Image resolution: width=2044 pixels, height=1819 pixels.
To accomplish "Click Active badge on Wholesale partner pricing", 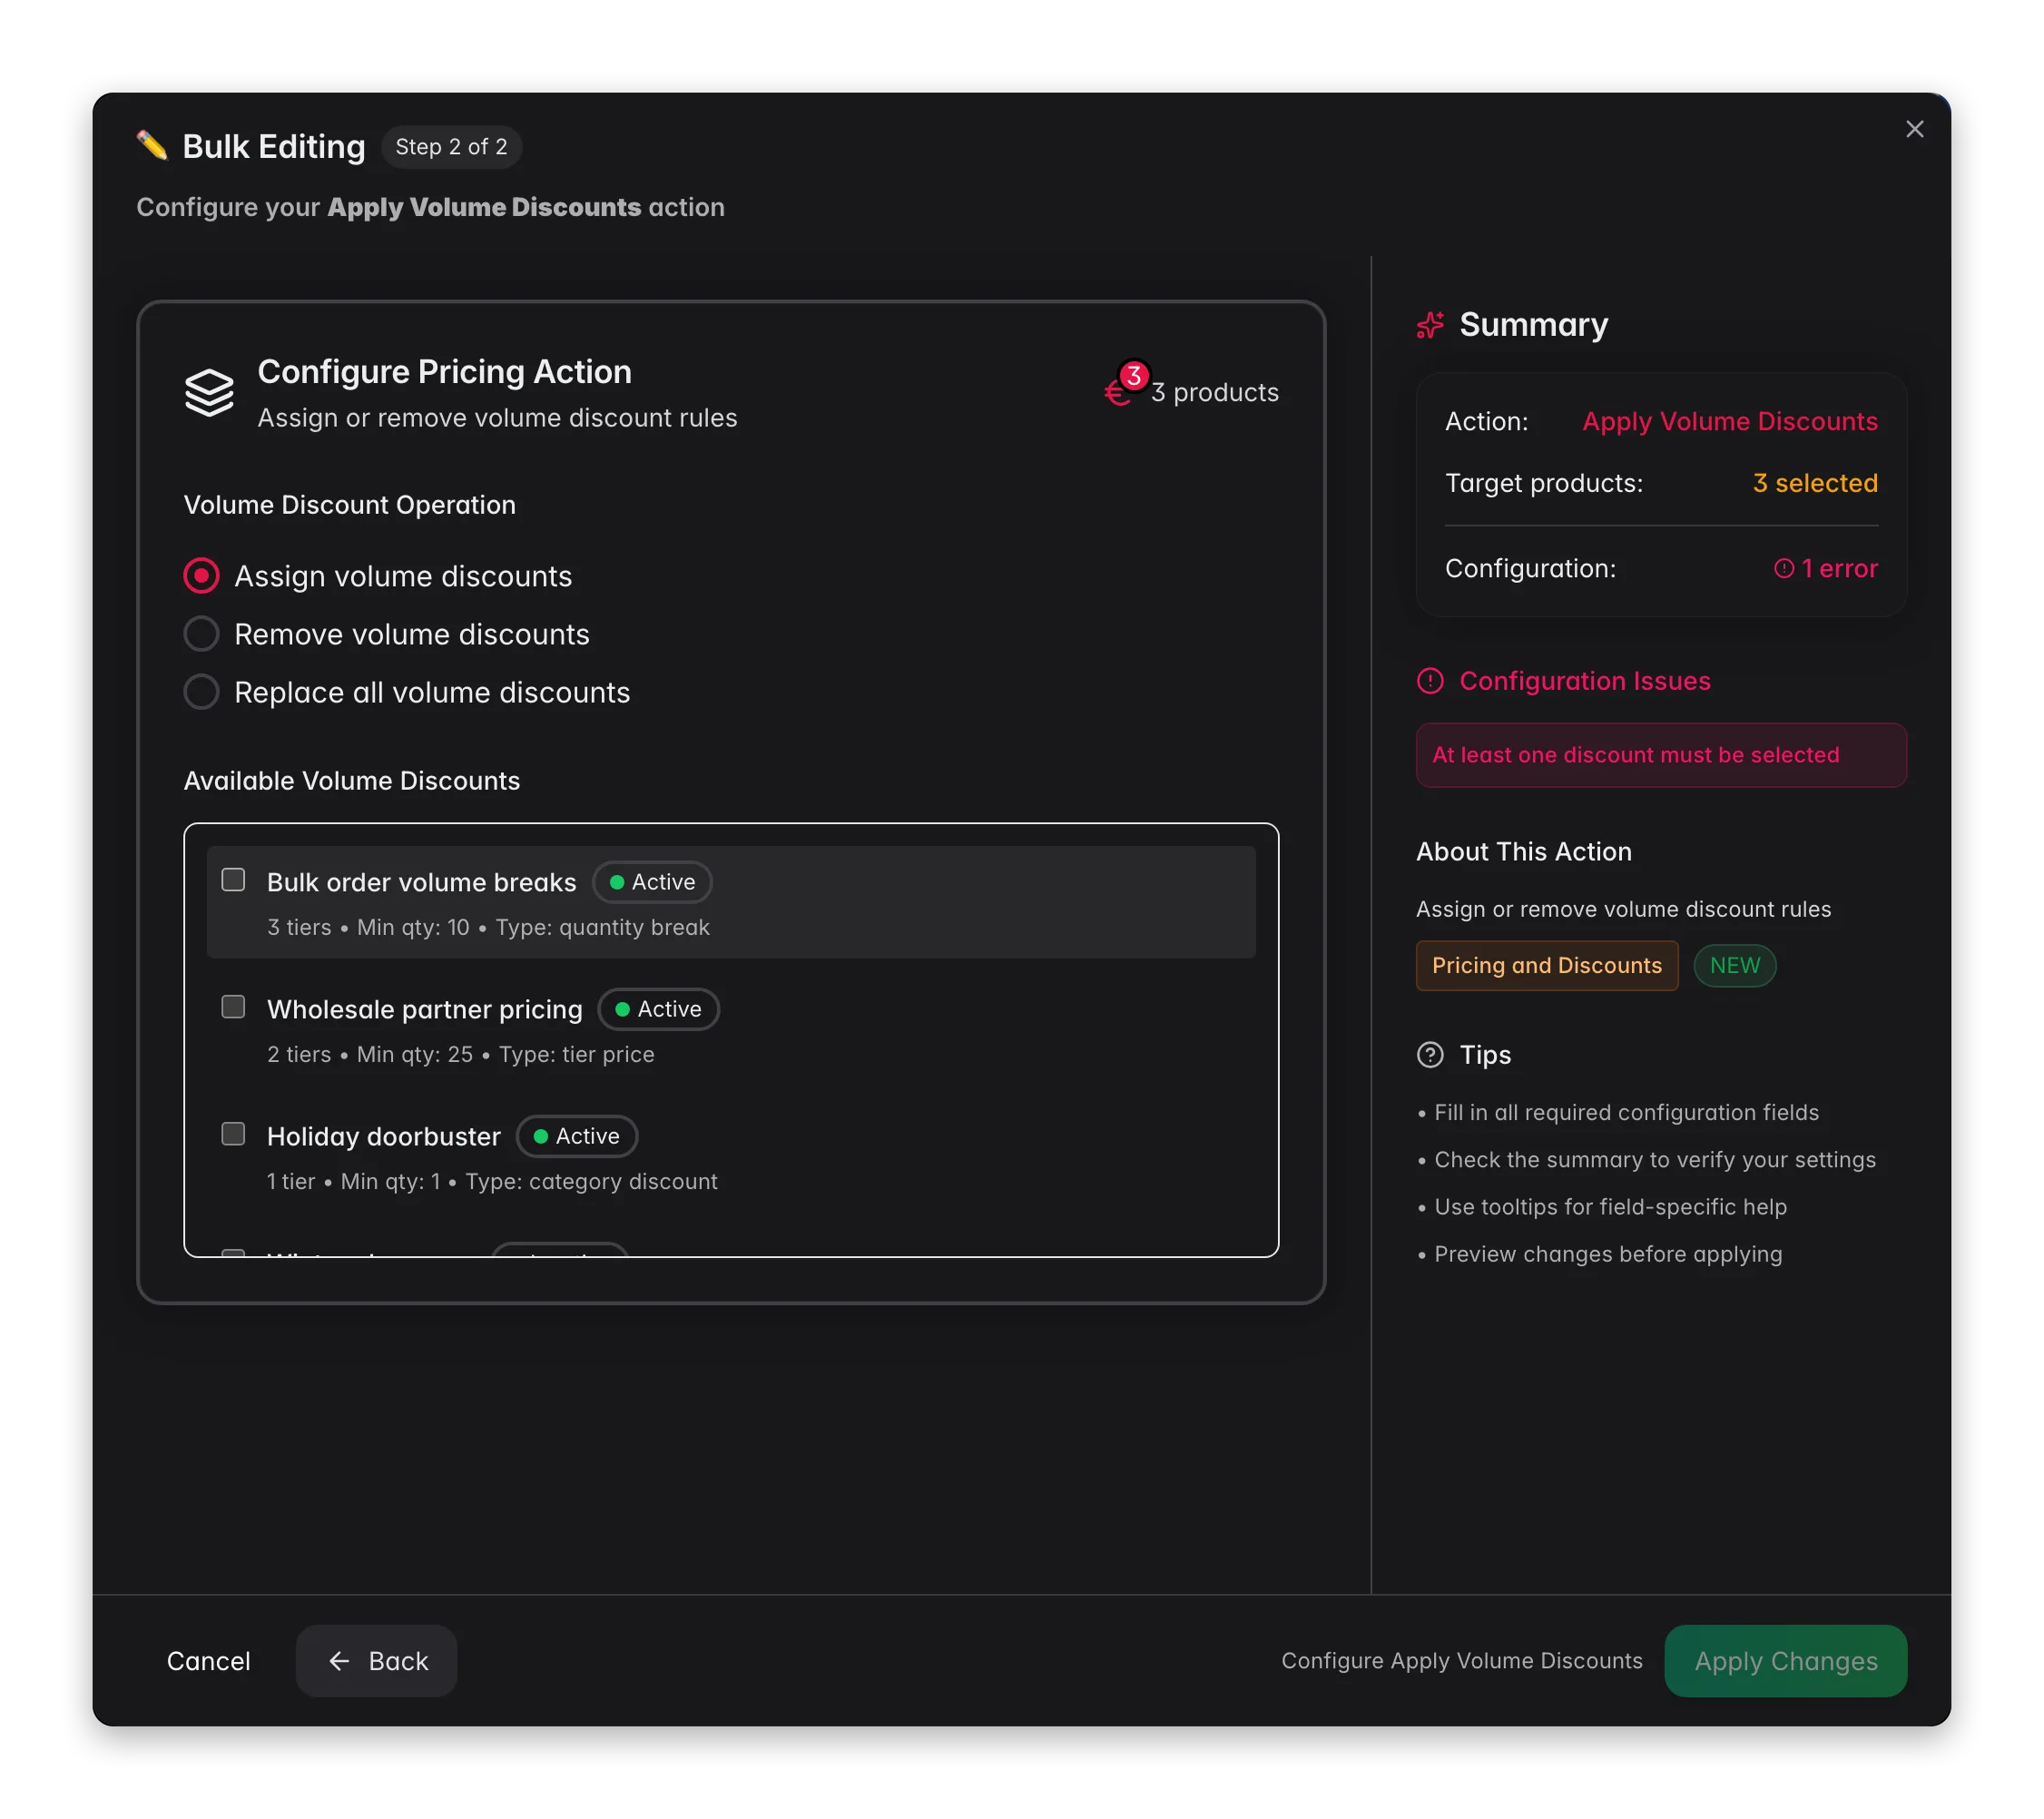I will 658,1009.
